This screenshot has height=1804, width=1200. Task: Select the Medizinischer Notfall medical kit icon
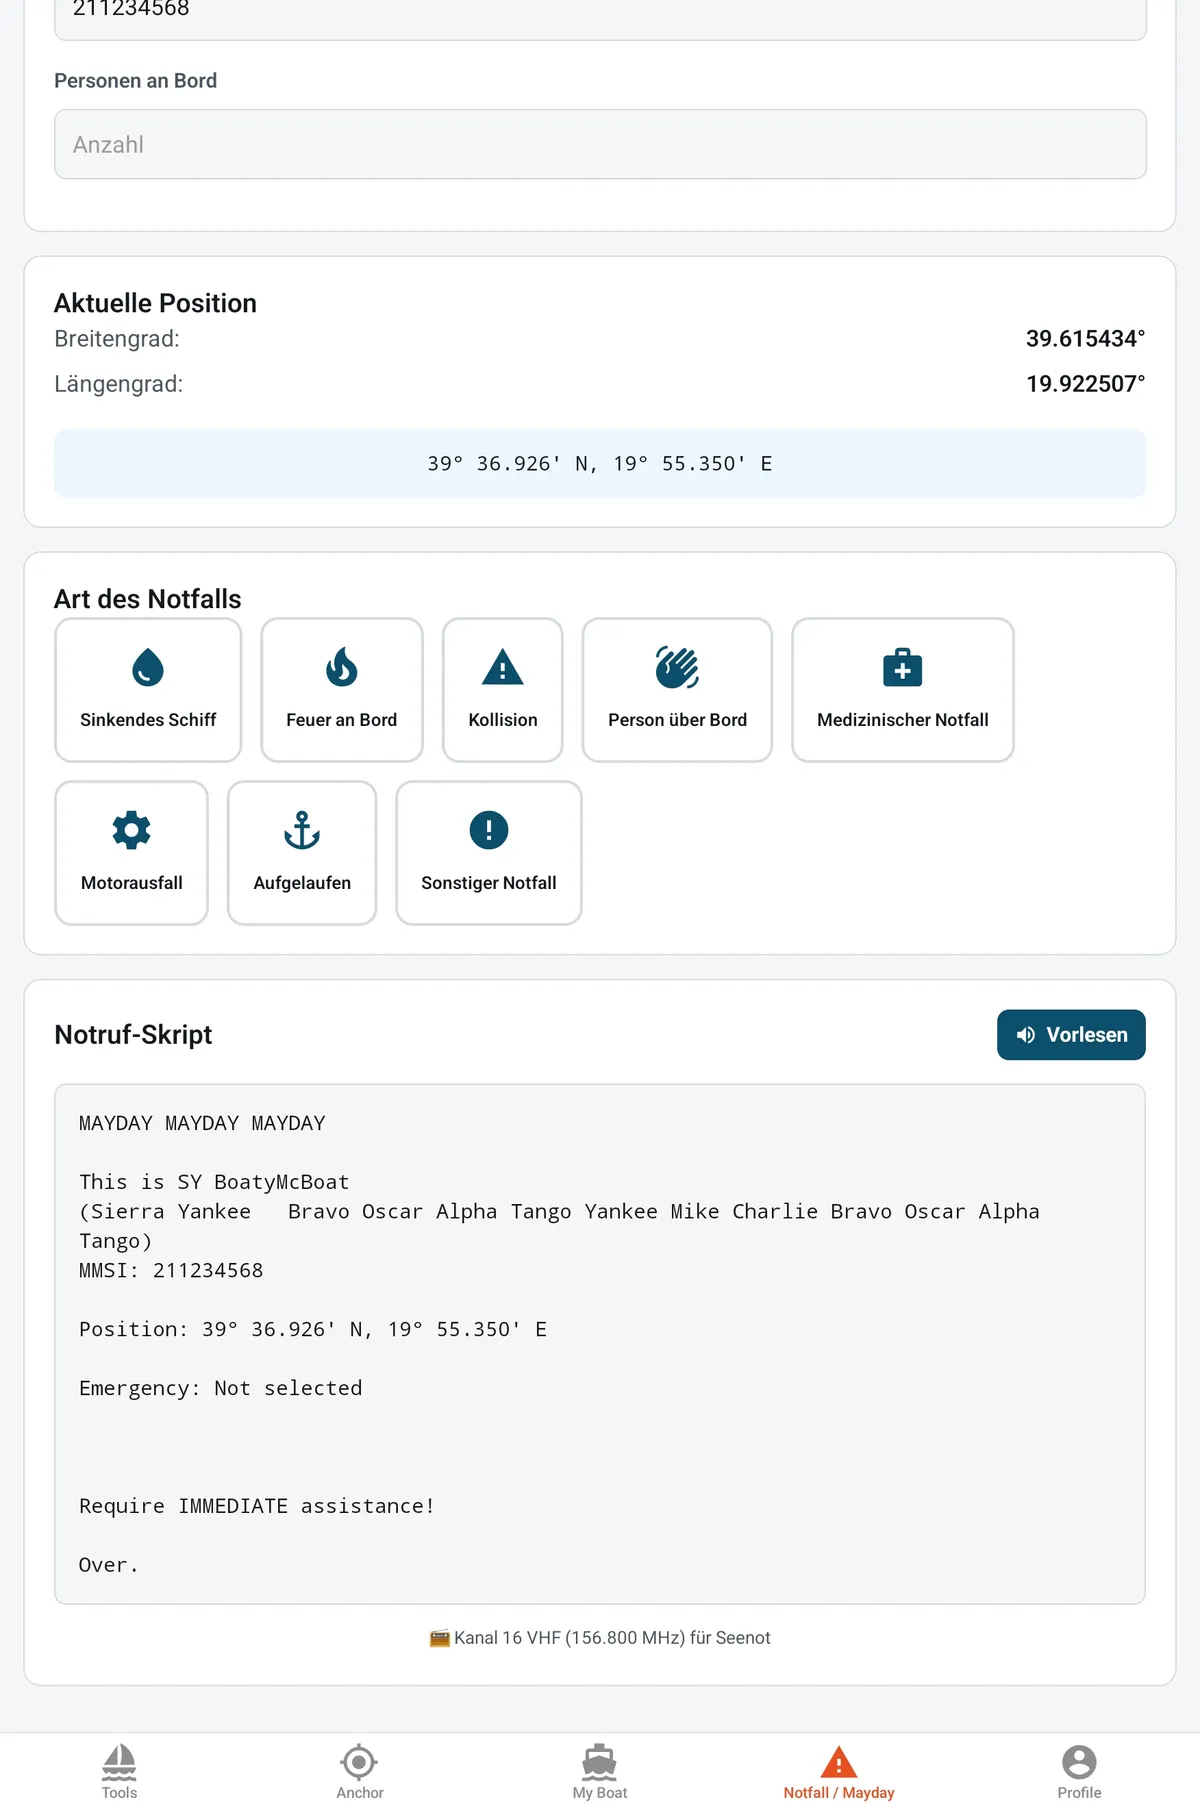pos(903,668)
